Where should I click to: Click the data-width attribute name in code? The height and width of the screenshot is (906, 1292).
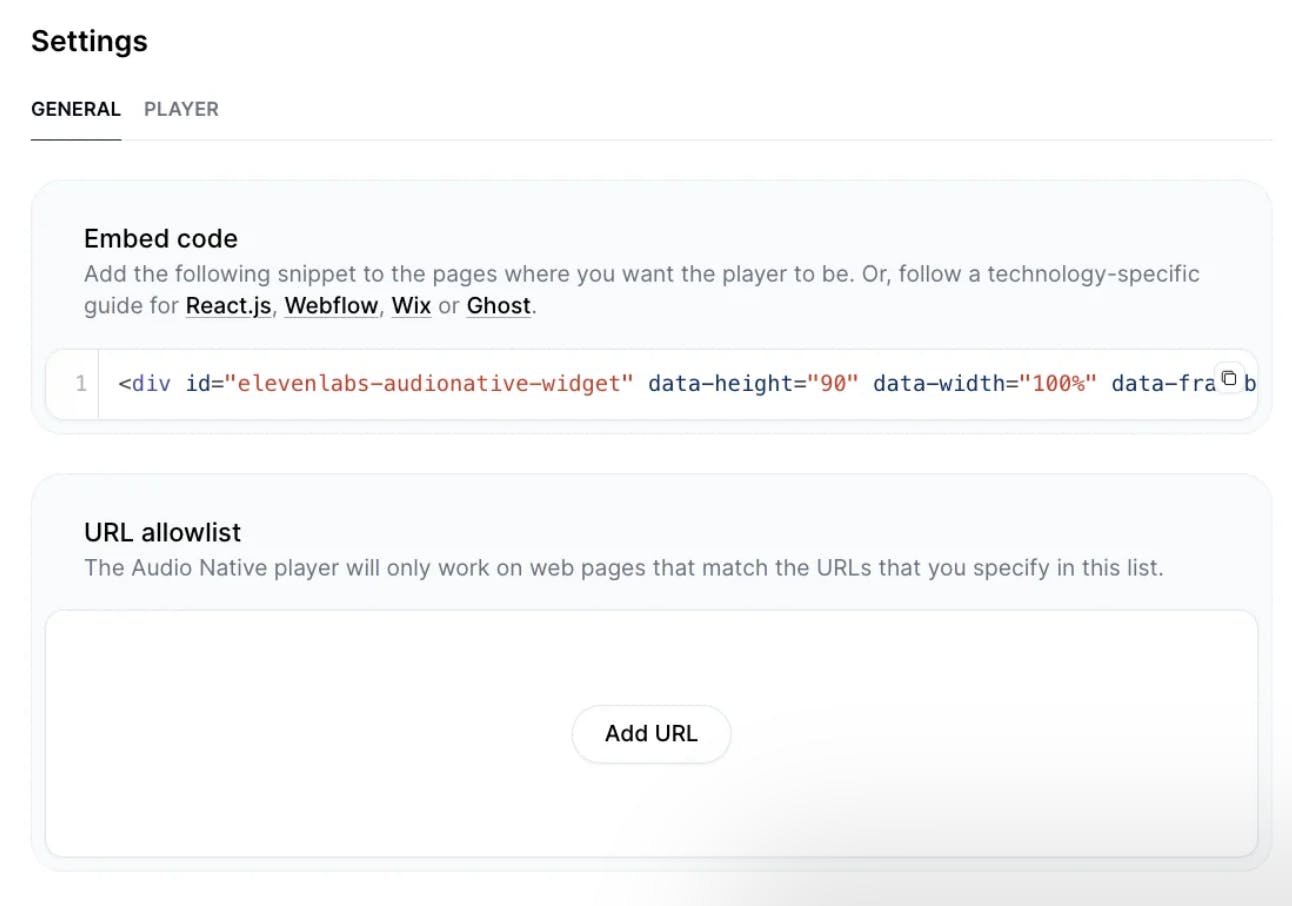(938, 384)
